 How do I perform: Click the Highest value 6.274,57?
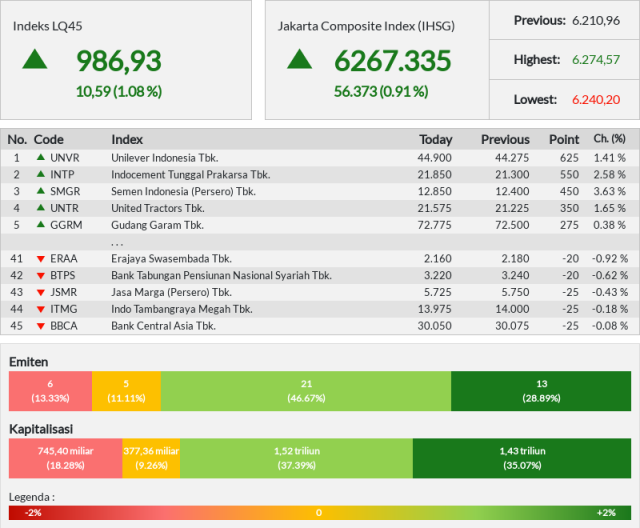pyautogui.click(x=596, y=60)
